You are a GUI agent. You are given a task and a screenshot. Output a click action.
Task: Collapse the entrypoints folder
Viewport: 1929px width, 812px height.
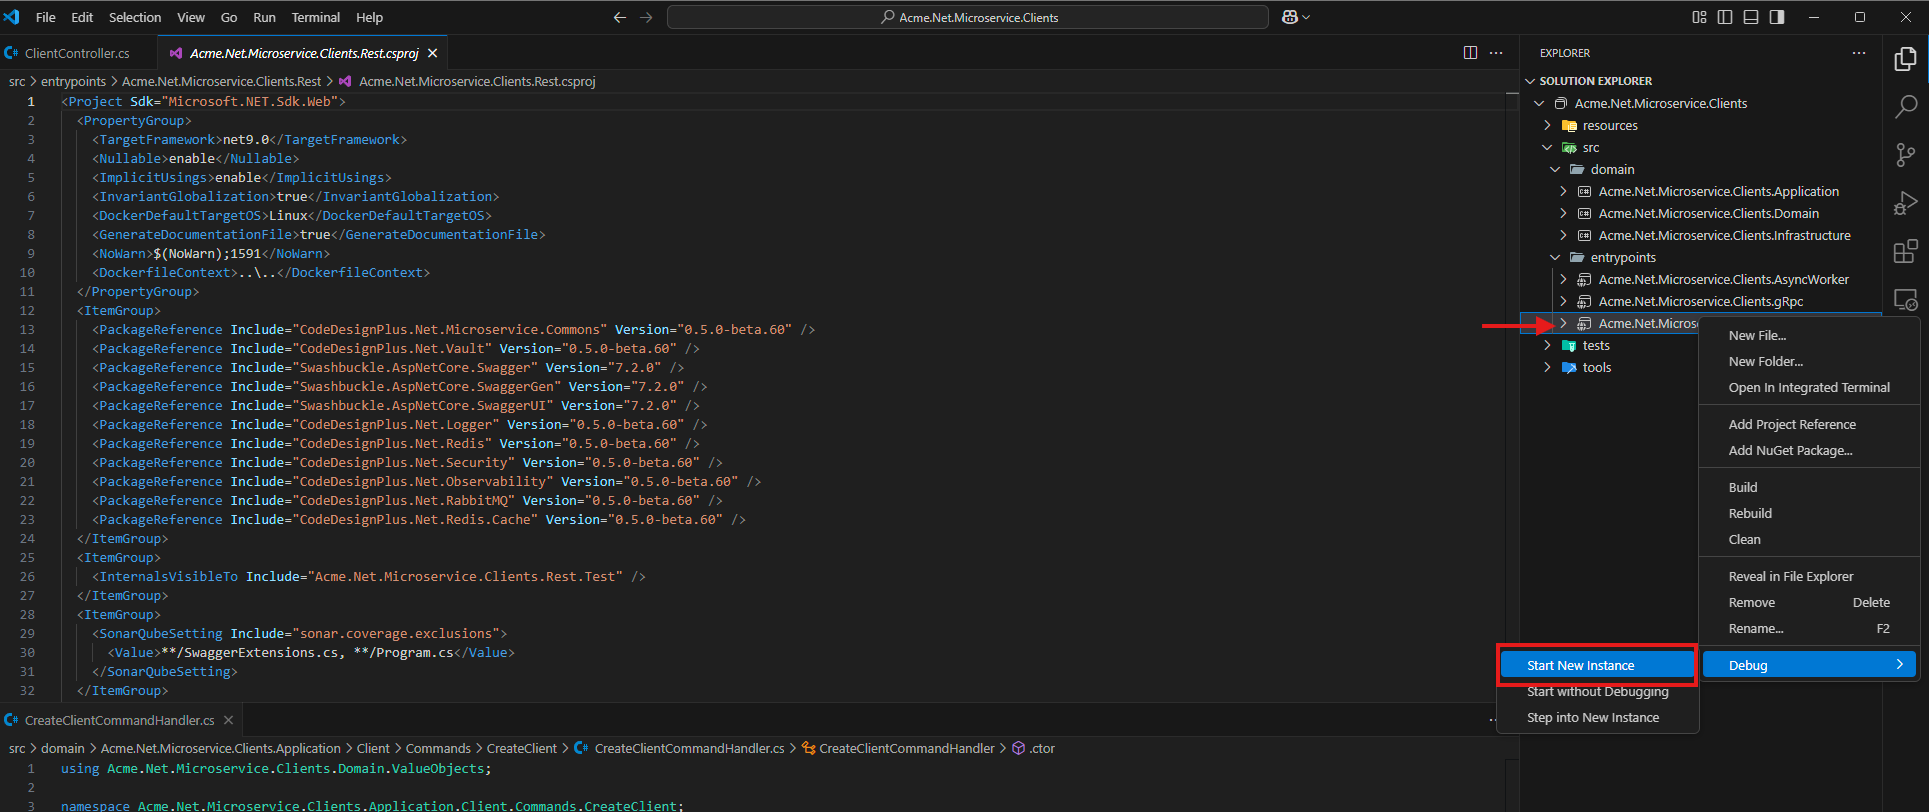(x=1555, y=257)
